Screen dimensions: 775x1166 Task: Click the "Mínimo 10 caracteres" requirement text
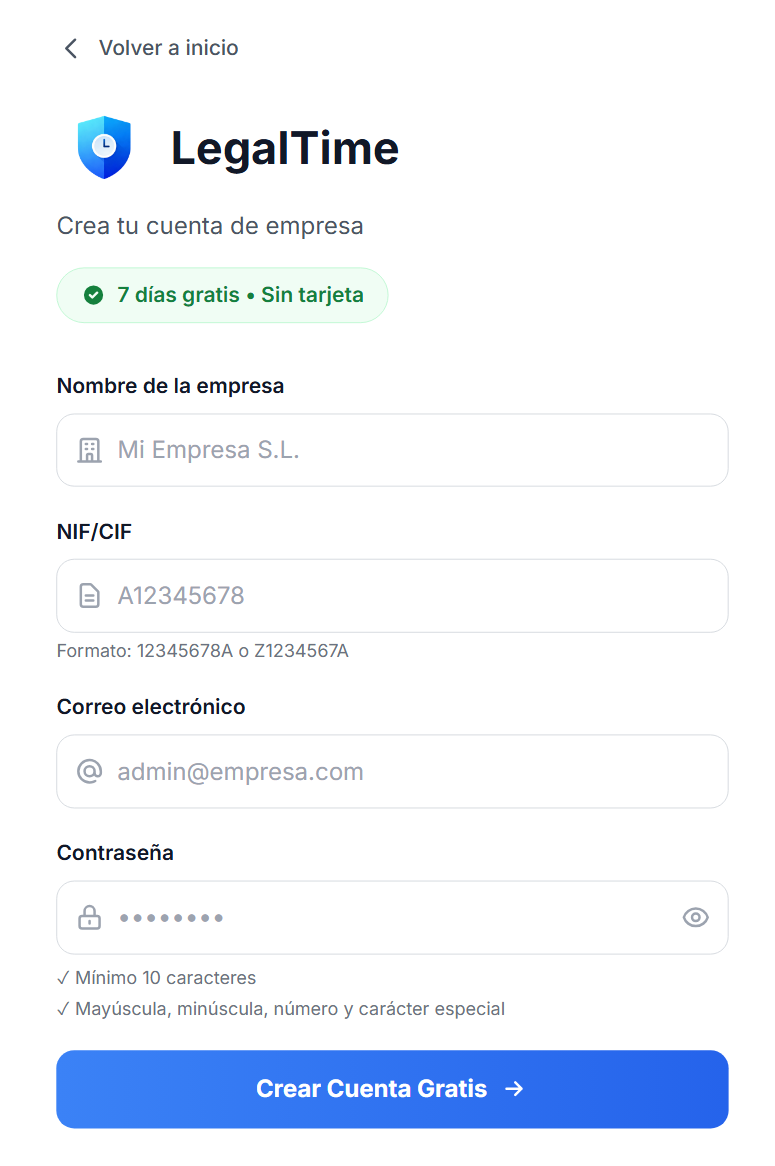165,978
